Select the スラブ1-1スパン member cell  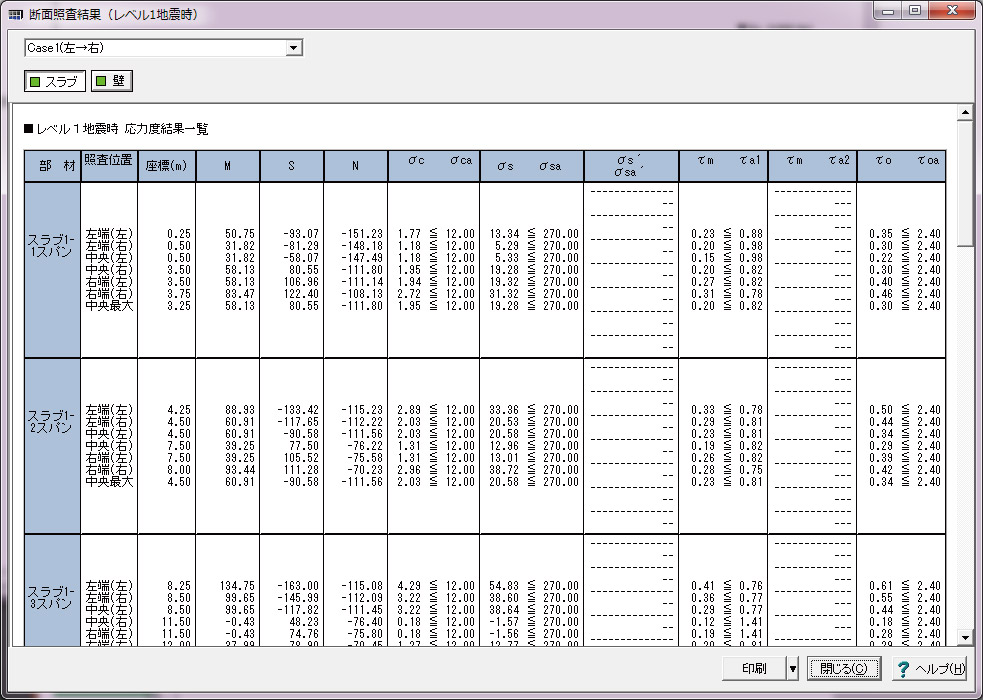click(x=53, y=270)
